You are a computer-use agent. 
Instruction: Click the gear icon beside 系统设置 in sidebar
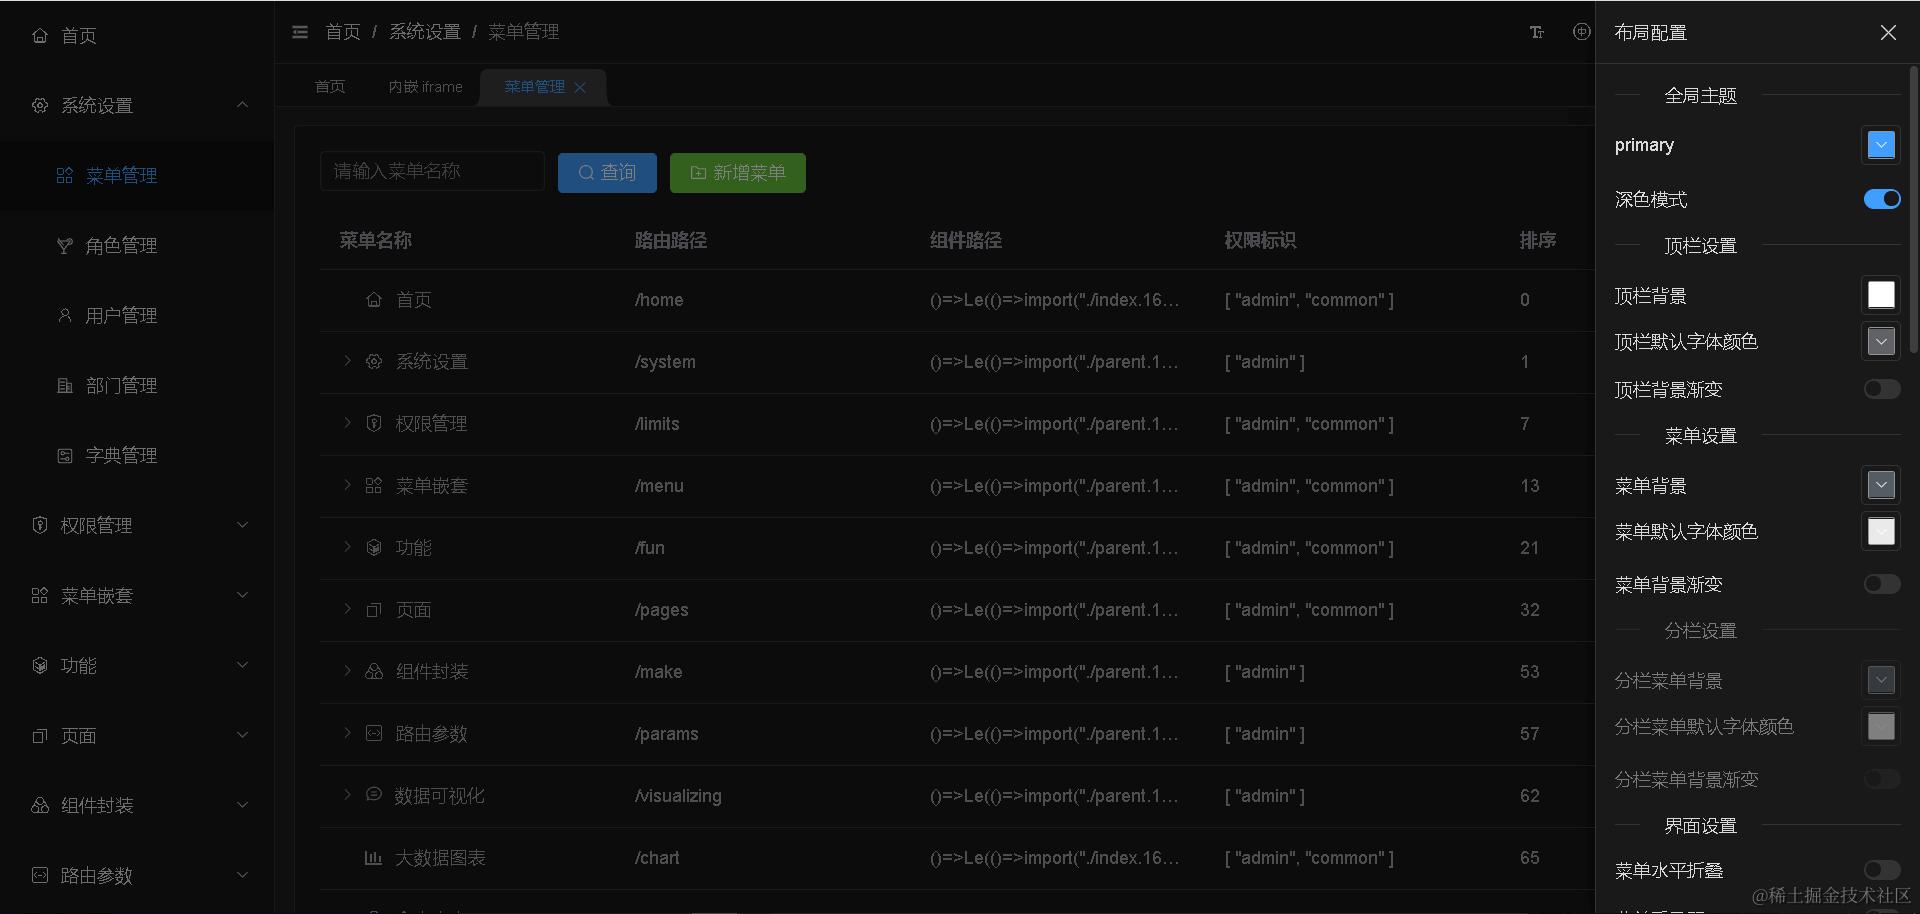[x=40, y=106]
